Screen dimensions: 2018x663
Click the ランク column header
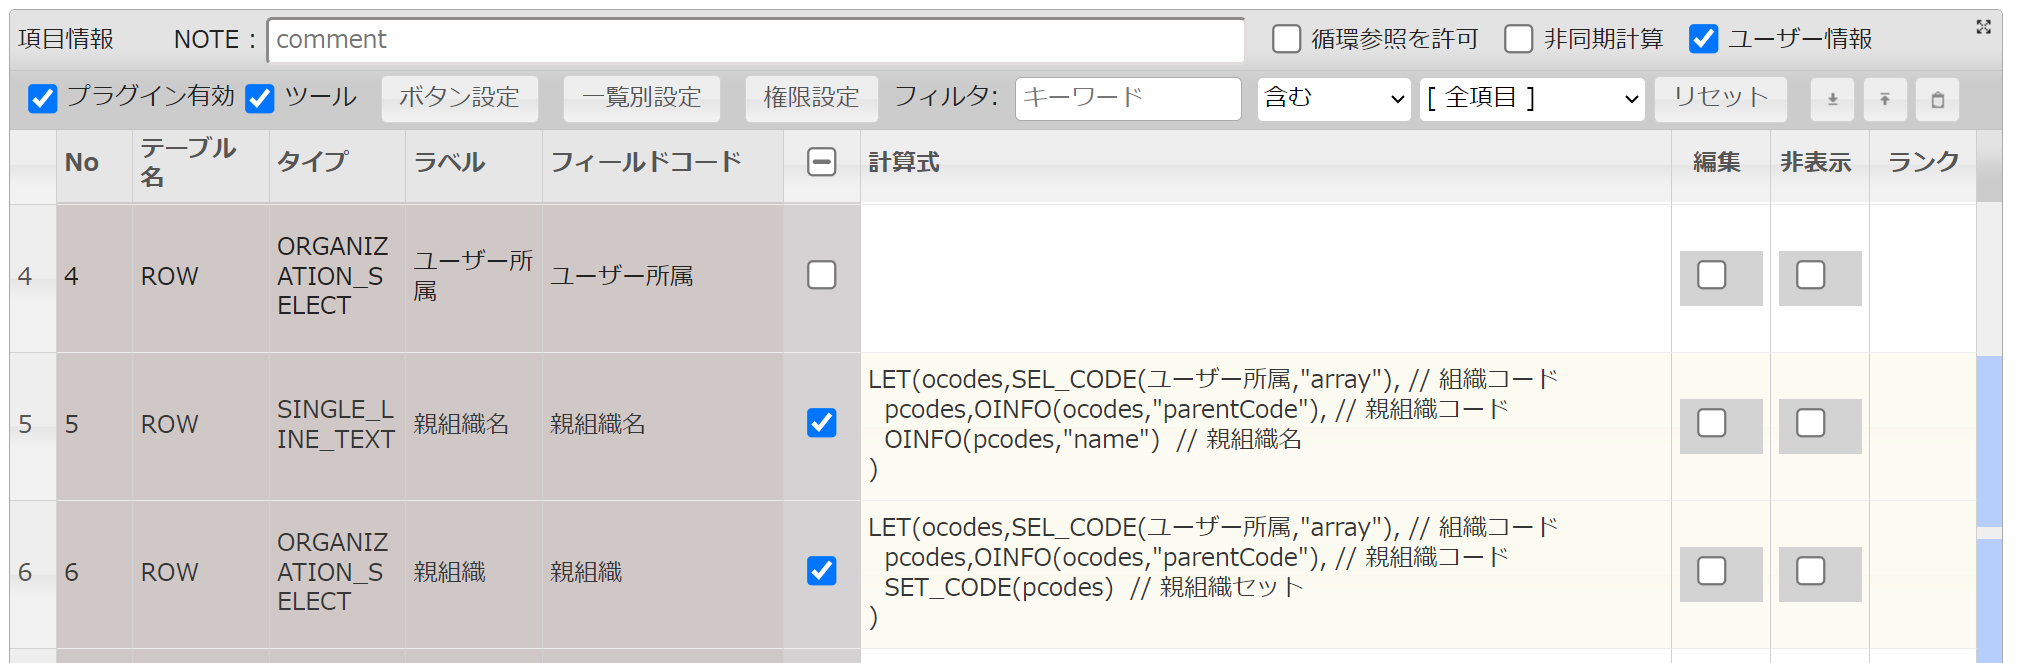tap(1922, 167)
